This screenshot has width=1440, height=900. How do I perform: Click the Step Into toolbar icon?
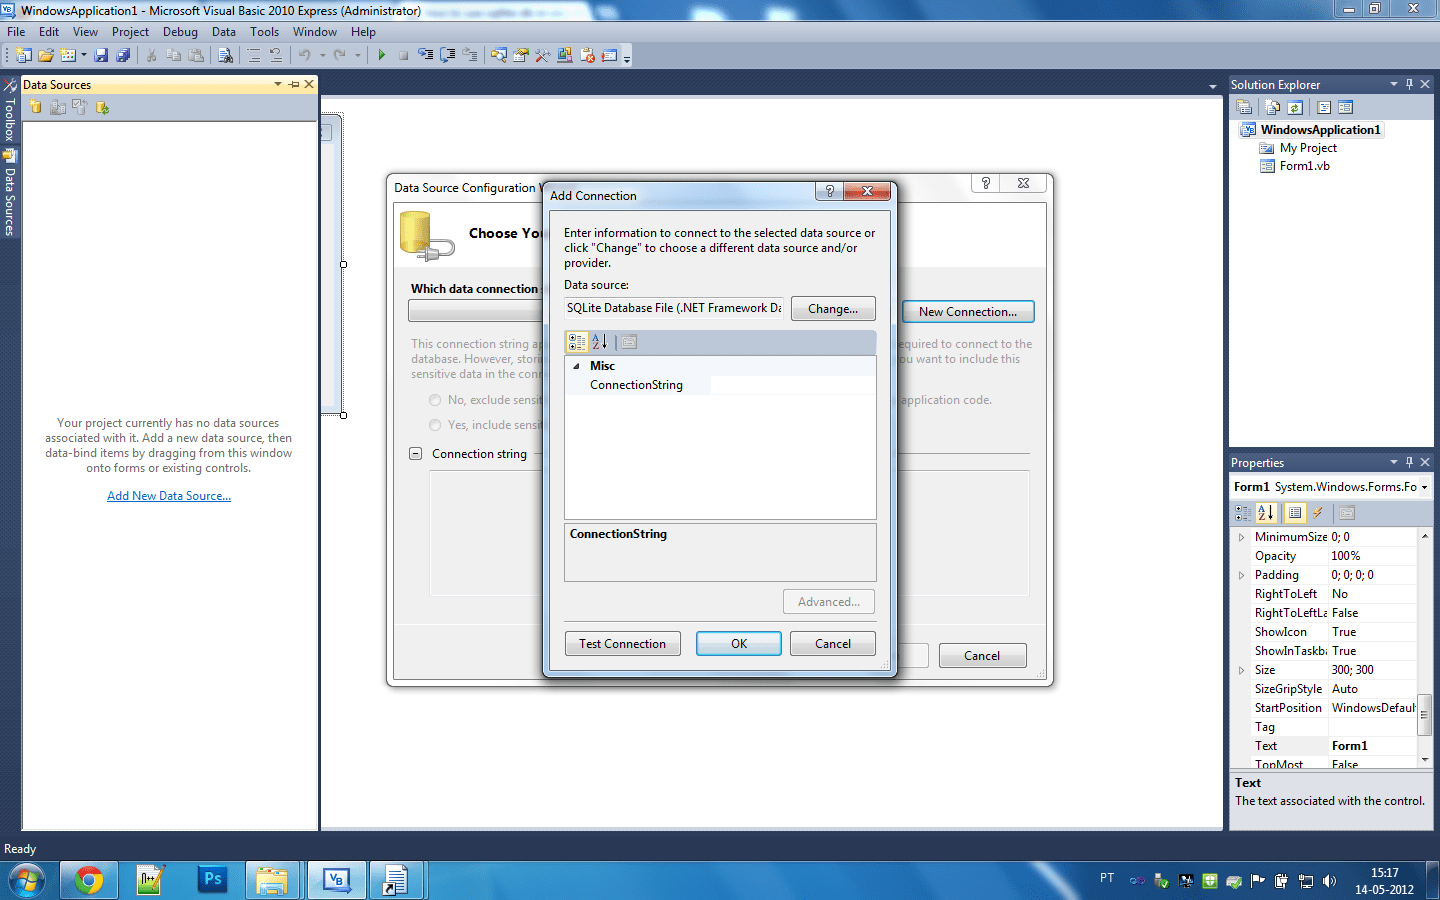[427, 55]
